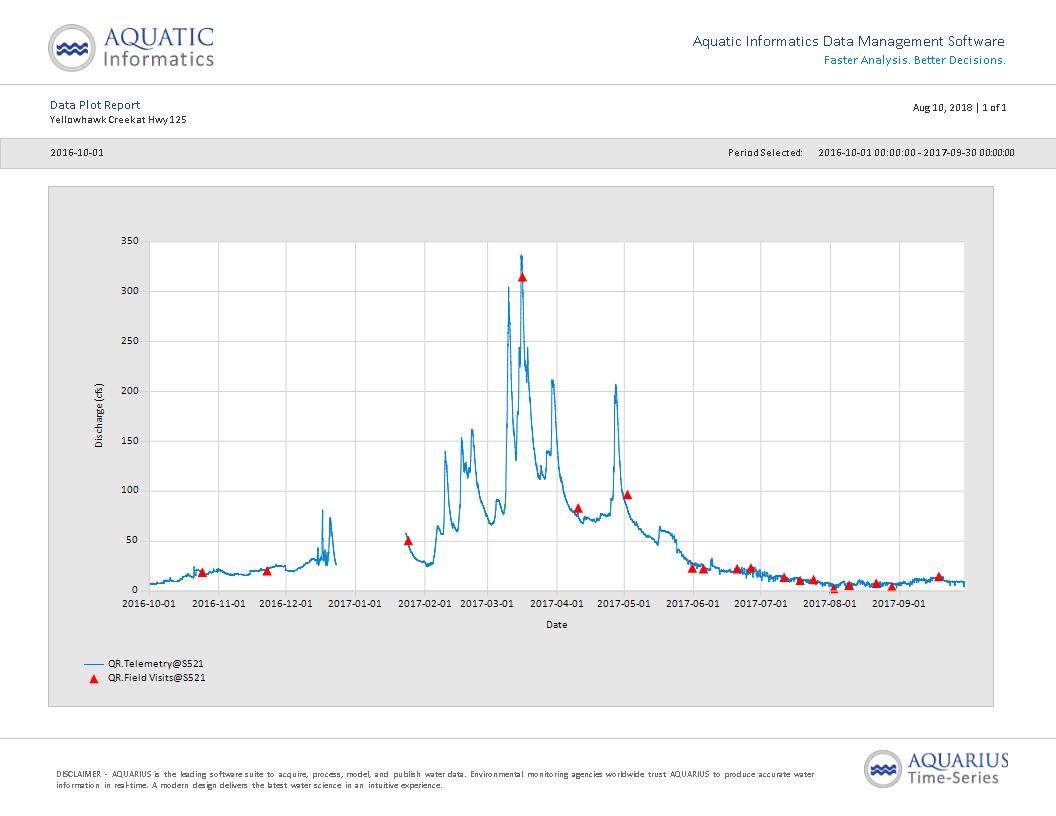Viewport: 1056px width, 816px height.
Task: Click the field visit marker at the March peak
Action: click(x=522, y=277)
